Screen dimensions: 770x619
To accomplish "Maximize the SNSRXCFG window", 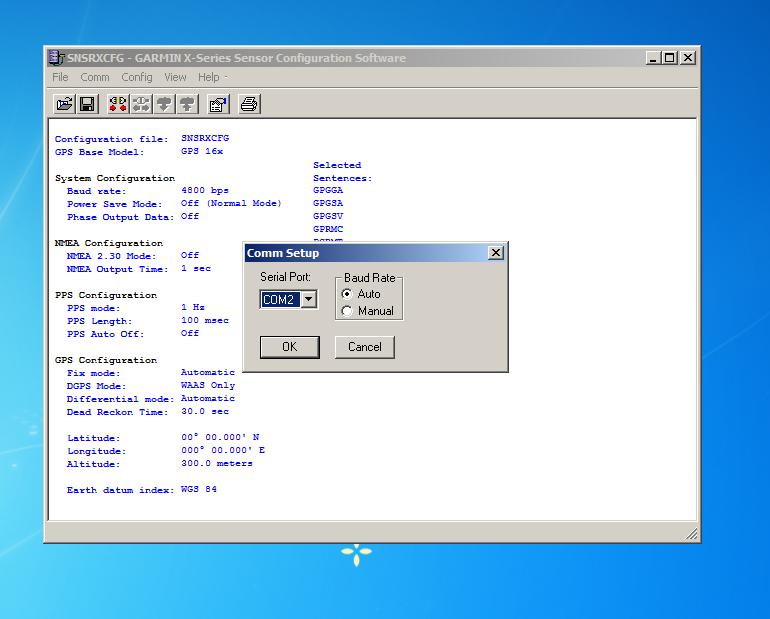I will [669, 58].
